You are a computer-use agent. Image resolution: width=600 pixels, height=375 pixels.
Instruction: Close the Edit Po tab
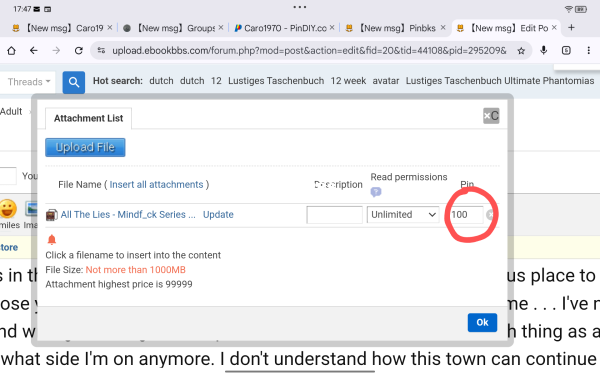click(554, 28)
